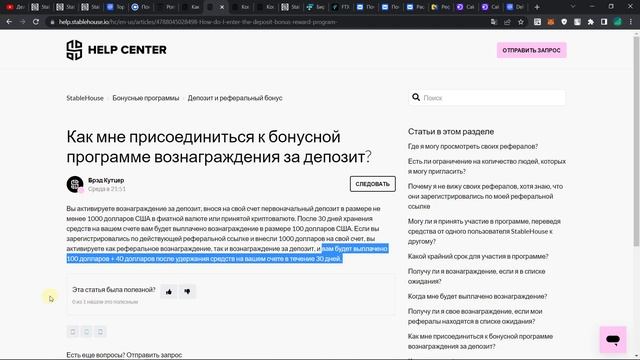Click the article main heading text
The height and width of the screenshot is (360, 640).
pos(219,147)
